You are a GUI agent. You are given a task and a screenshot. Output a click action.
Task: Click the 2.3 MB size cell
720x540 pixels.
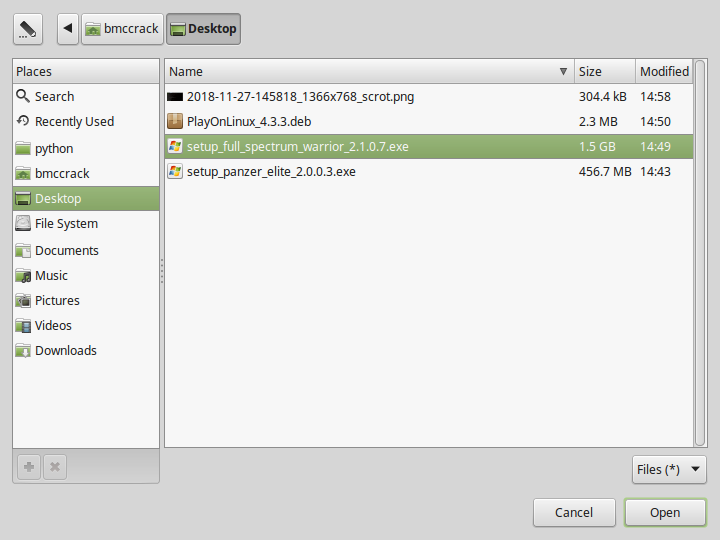click(598, 121)
